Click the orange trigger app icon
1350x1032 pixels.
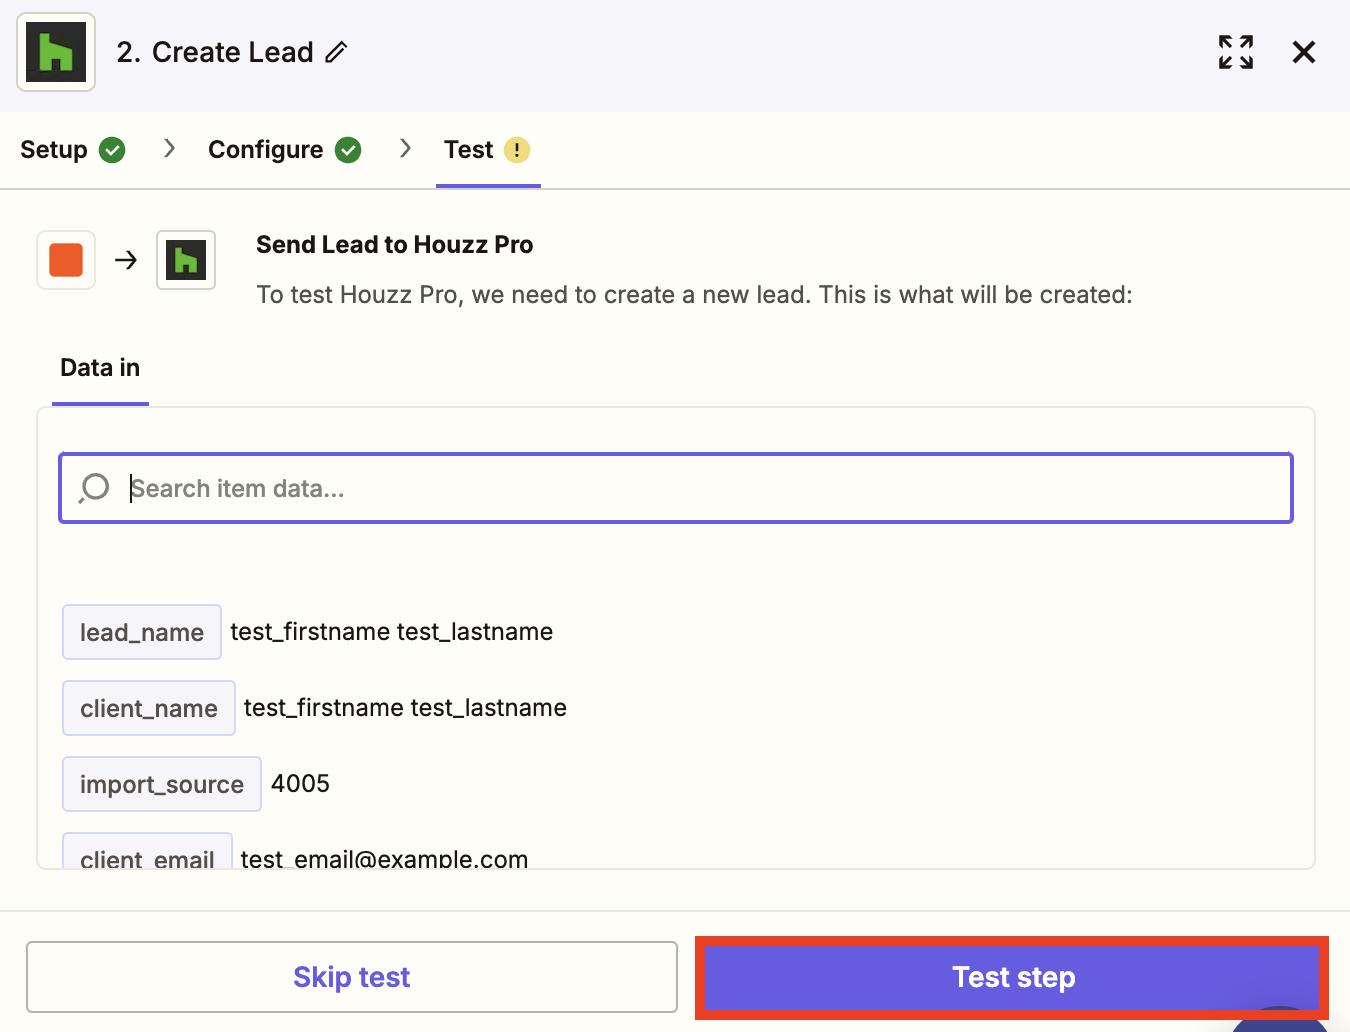(65, 259)
